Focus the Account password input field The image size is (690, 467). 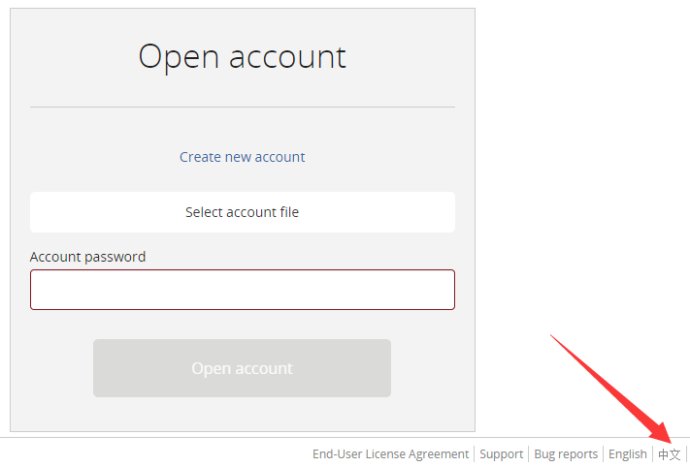242,290
